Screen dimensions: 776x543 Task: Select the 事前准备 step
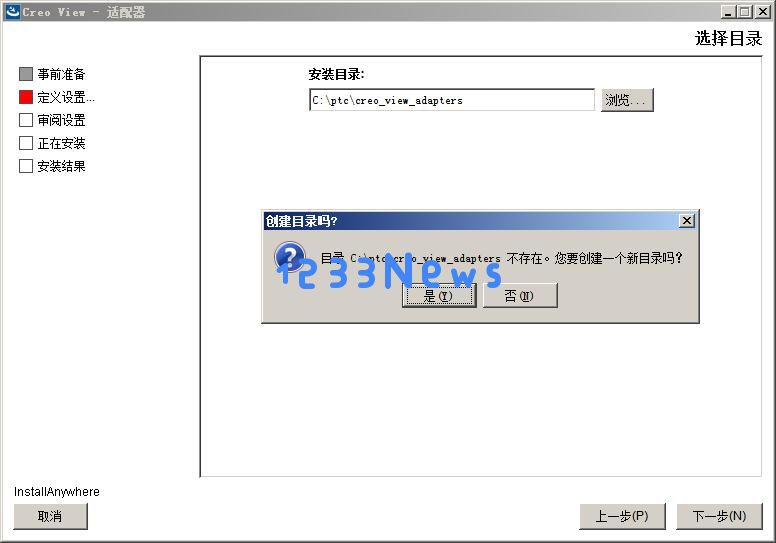click(x=61, y=74)
